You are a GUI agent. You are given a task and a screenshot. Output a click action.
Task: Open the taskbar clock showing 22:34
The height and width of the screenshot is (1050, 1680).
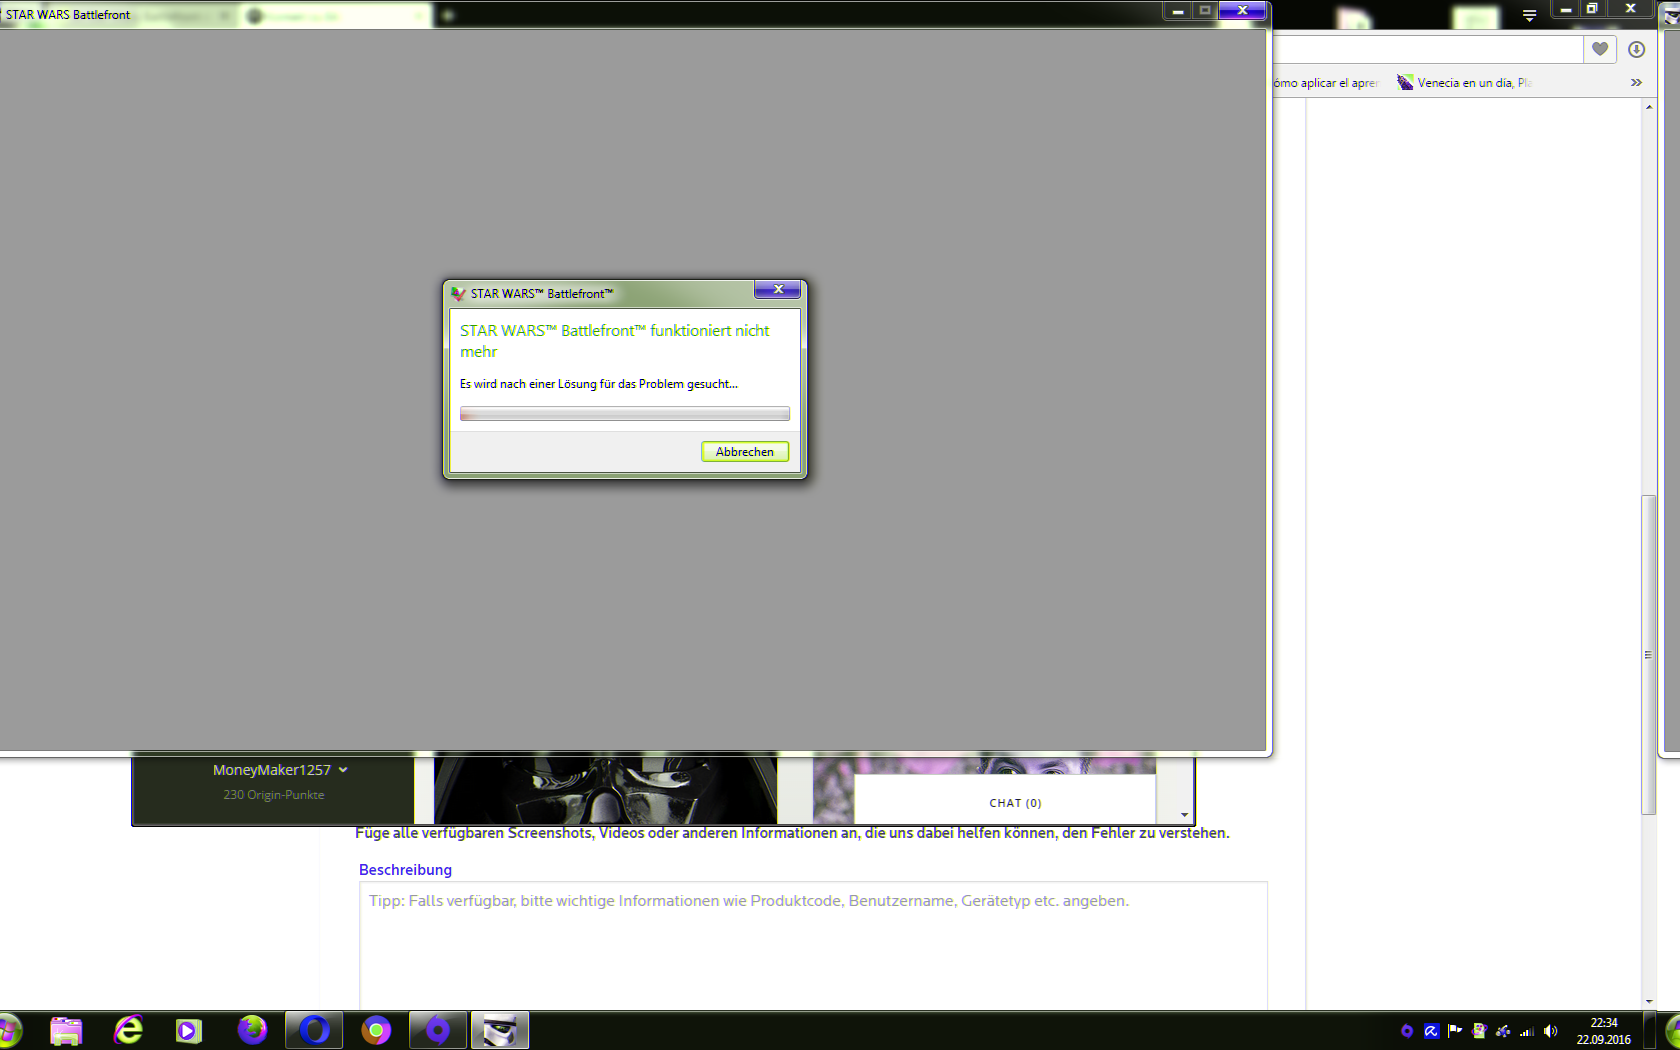[1603, 1031]
